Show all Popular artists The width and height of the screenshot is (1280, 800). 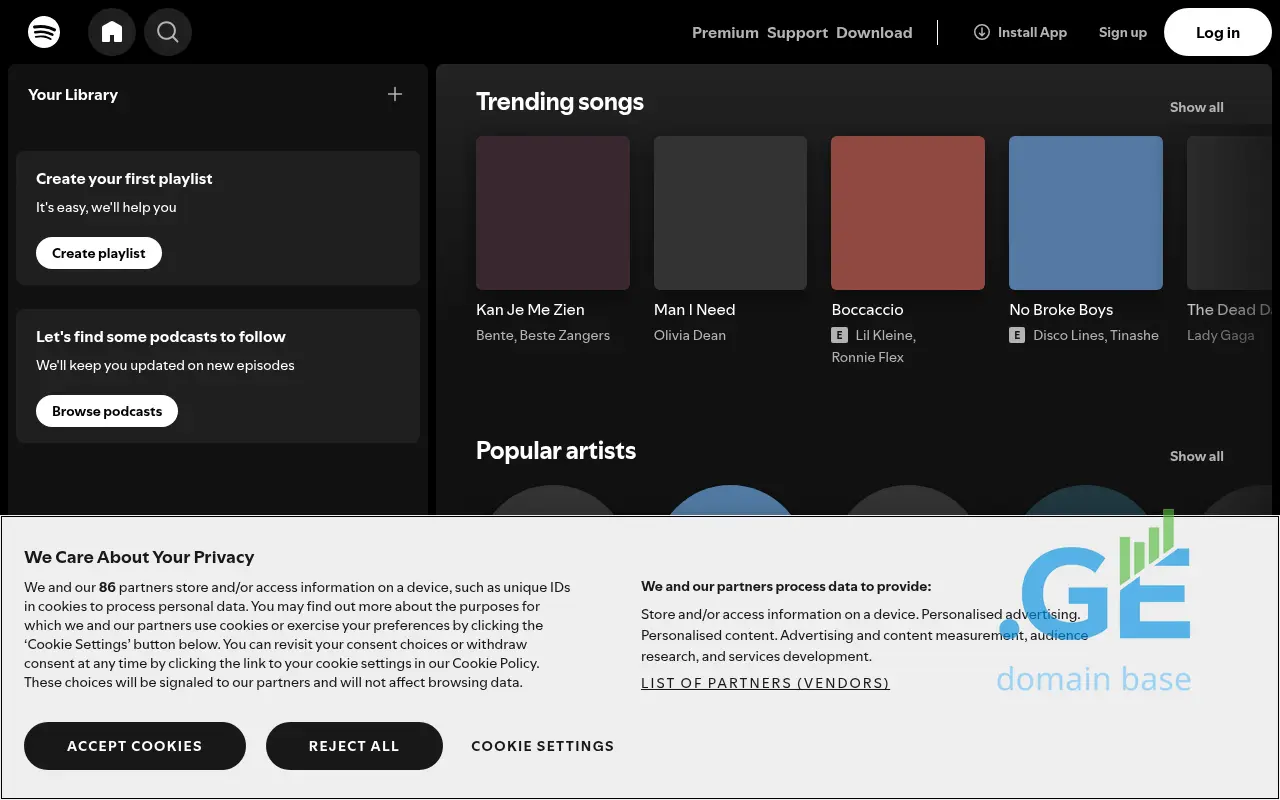click(x=1196, y=456)
